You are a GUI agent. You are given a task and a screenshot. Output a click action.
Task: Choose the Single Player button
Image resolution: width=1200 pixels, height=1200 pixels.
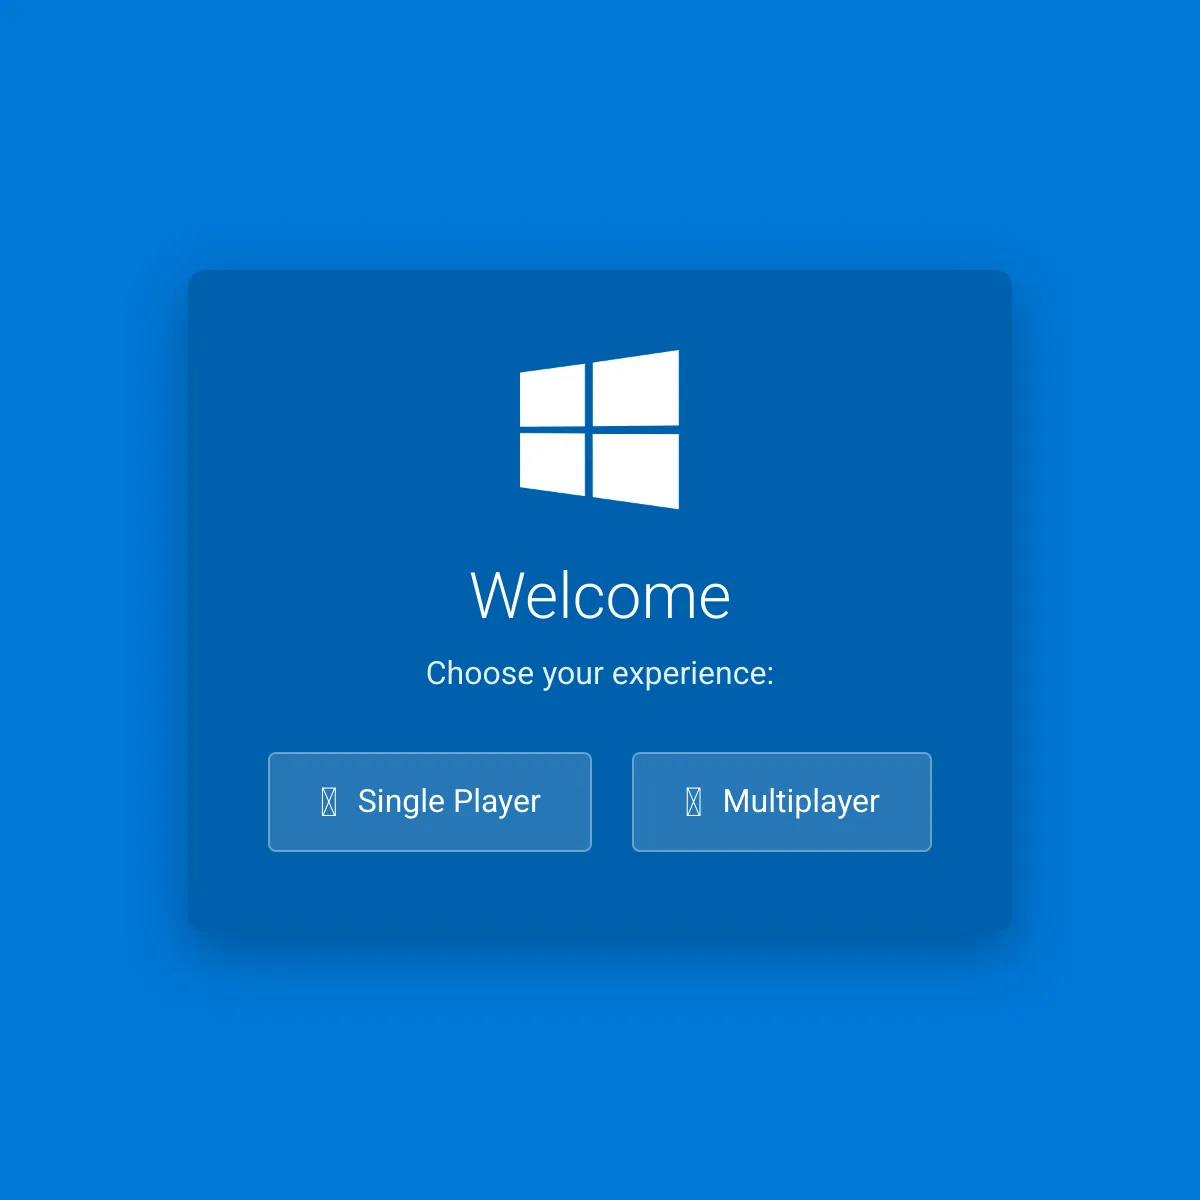coord(430,802)
